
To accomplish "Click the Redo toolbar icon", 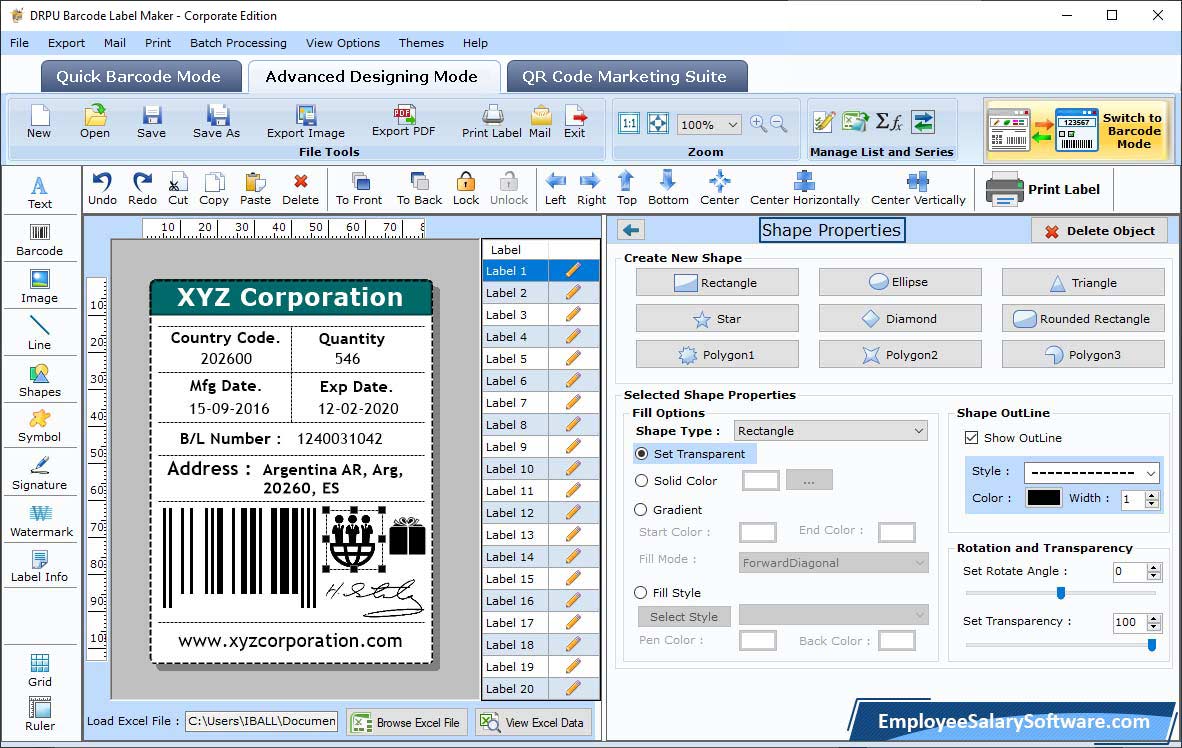I will [142, 189].
